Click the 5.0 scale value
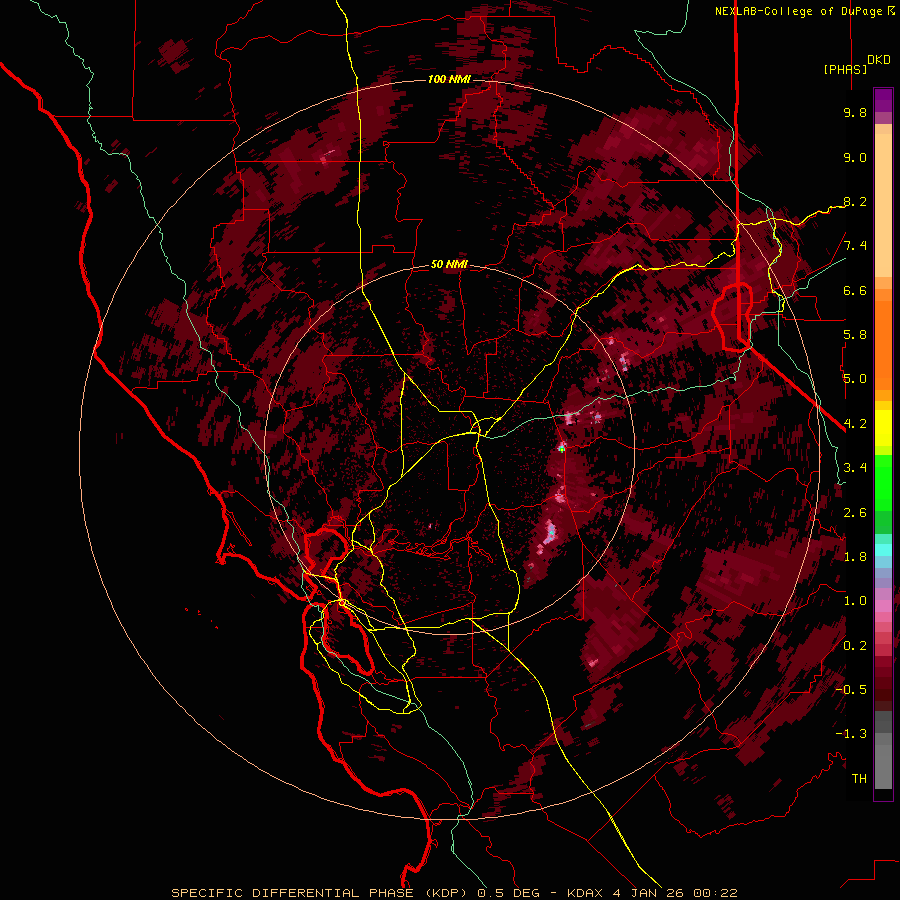 point(855,379)
